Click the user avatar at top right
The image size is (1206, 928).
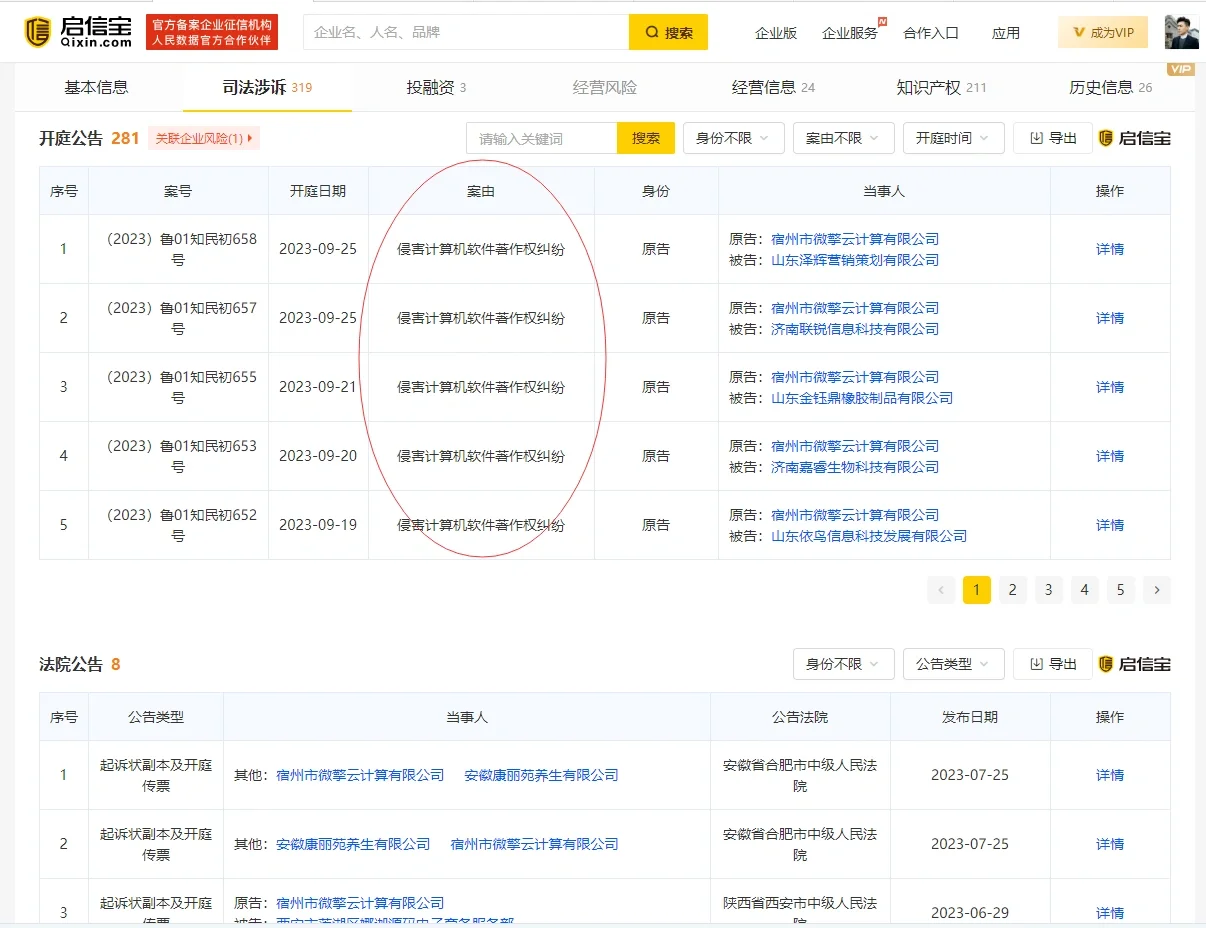point(1182,31)
